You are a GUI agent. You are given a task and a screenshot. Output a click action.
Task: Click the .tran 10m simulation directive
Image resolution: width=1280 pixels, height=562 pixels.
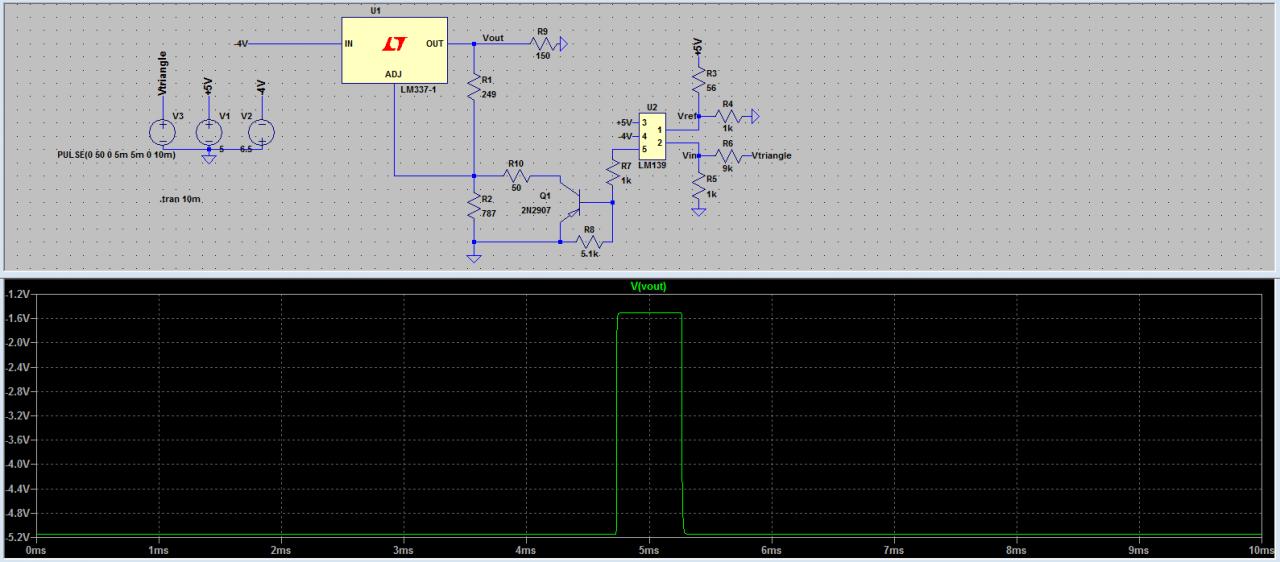click(x=180, y=200)
